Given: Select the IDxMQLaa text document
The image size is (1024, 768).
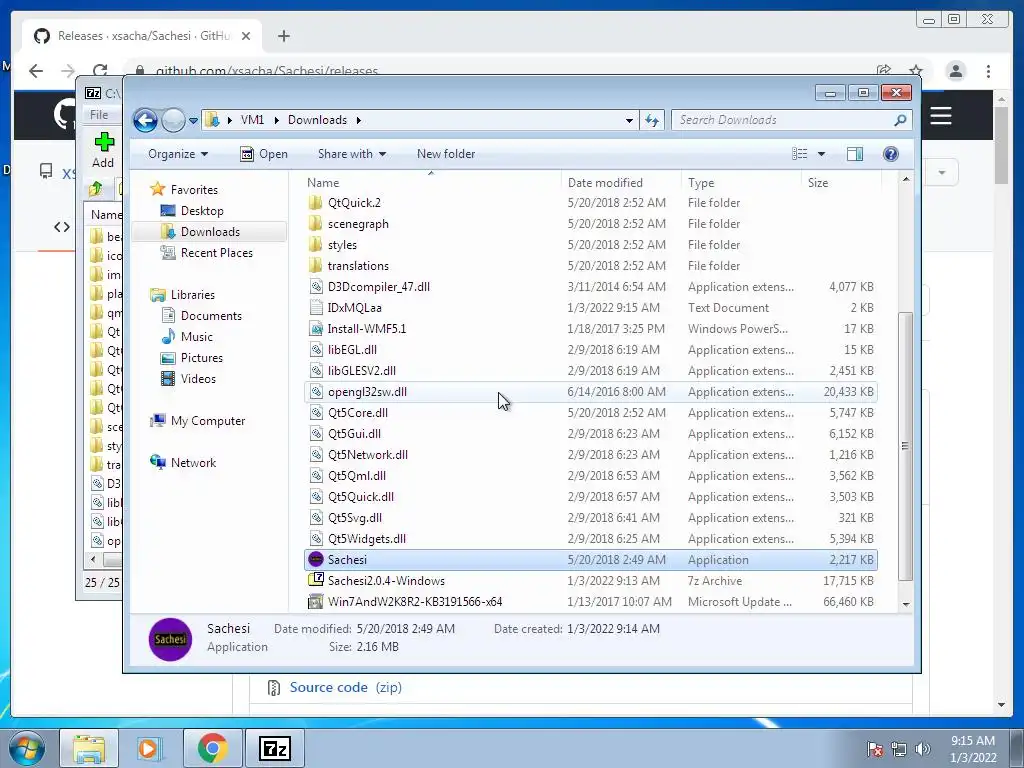Looking at the screenshot, I should click(590, 308).
